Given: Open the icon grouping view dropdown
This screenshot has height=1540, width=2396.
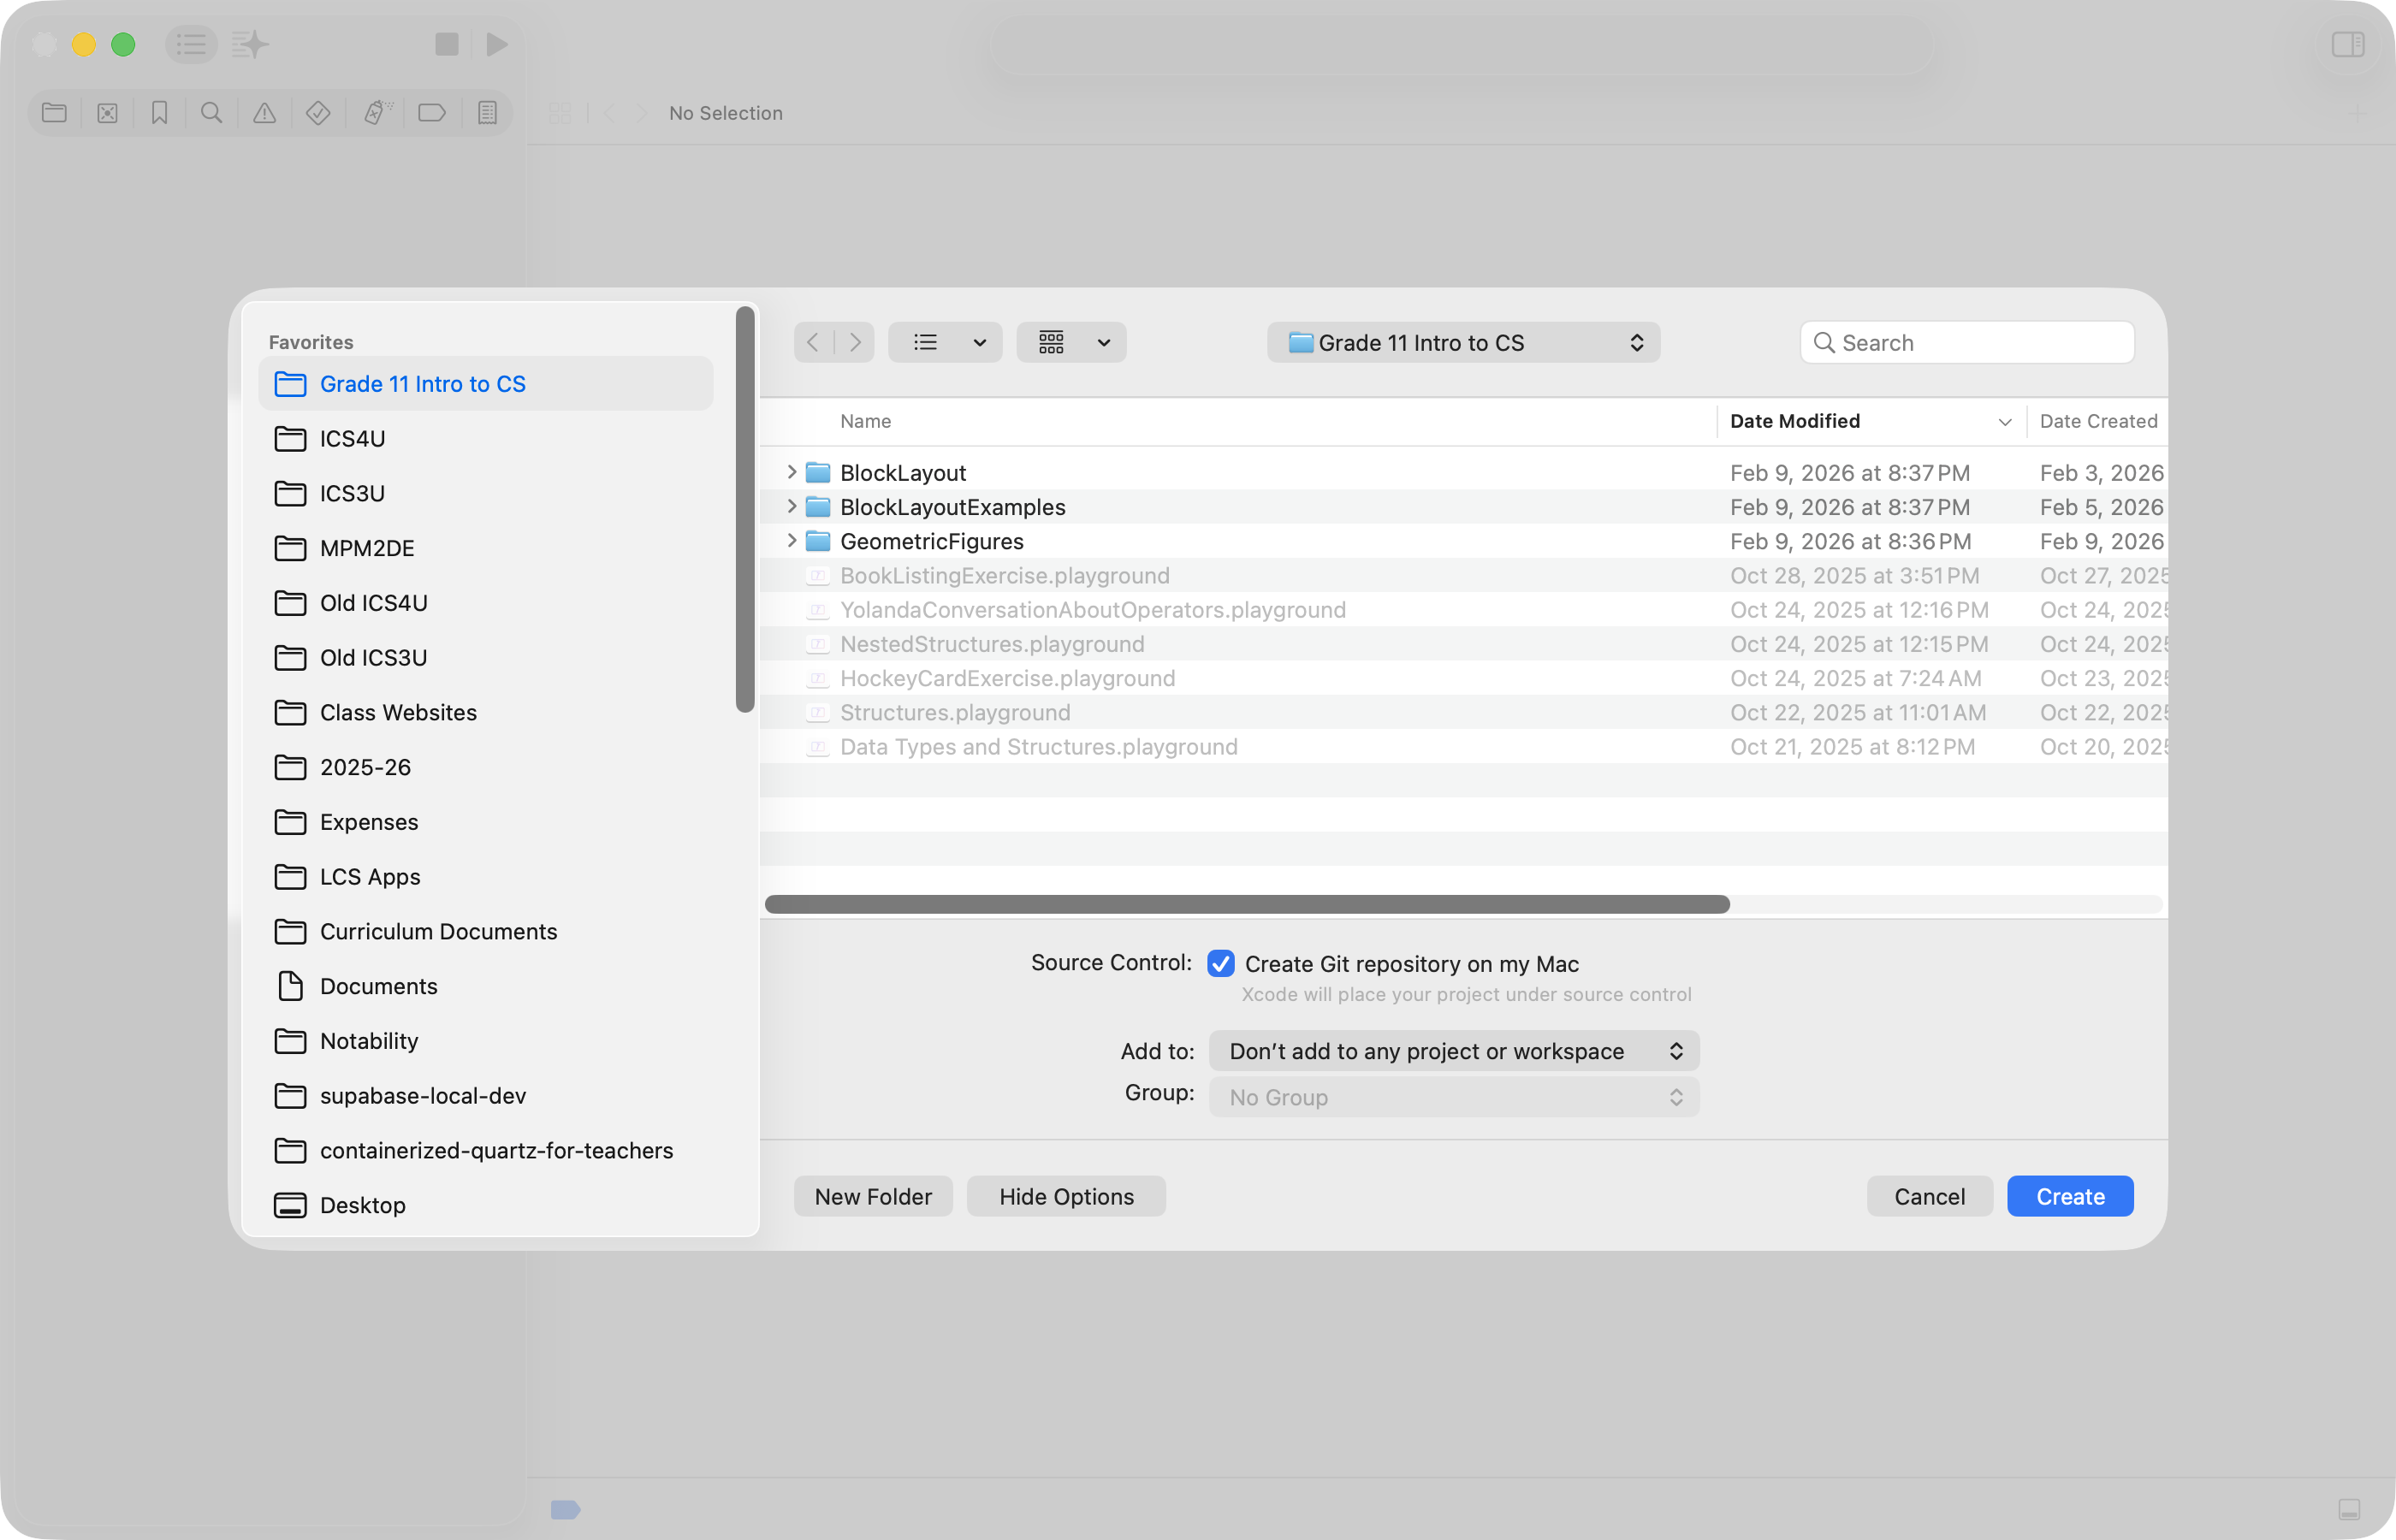Looking at the screenshot, I should point(1071,343).
